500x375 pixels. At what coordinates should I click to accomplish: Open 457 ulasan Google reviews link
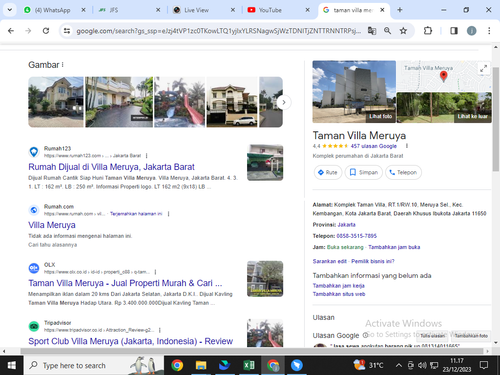pyautogui.click(x=374, y=146)
